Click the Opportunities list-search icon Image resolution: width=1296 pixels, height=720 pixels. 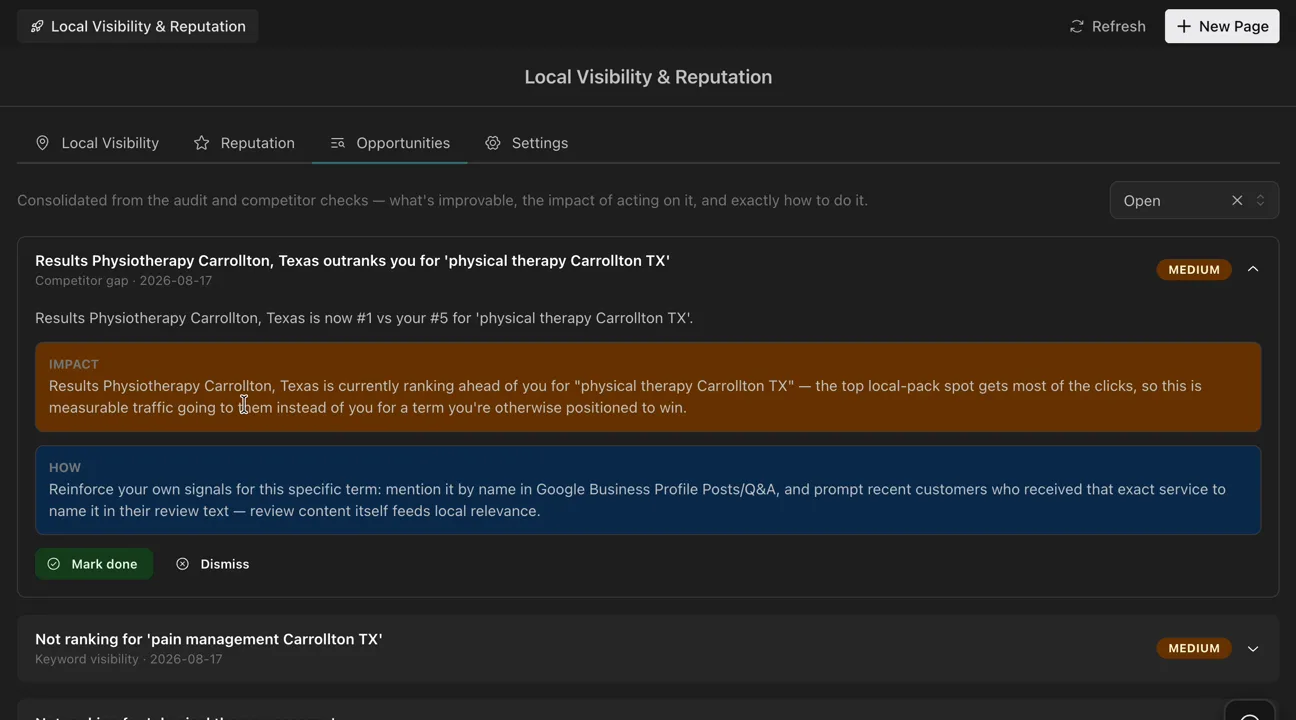click(337, 143)
